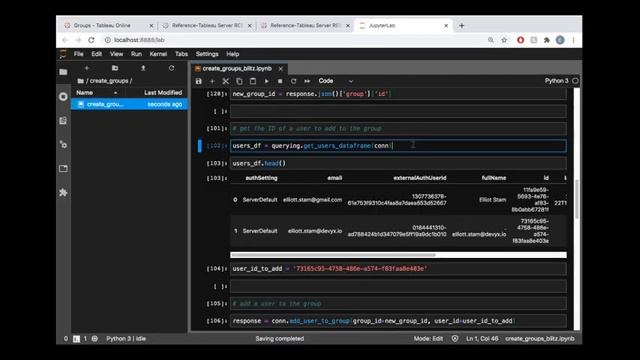Viewport: 640px width, 360px height.
Task: Restart the kernel
Action: pos(293,81)
